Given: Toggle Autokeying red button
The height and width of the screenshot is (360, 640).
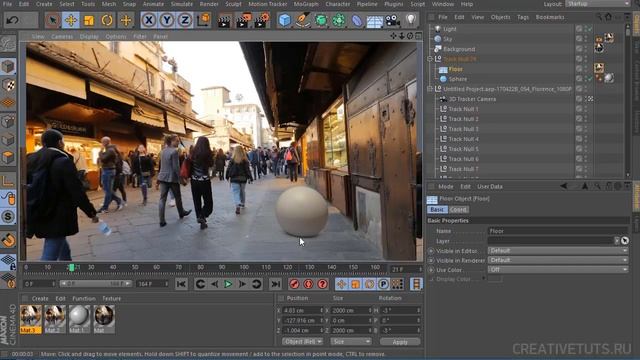Looking at the screenshot, I should click(x=308, y=284).
